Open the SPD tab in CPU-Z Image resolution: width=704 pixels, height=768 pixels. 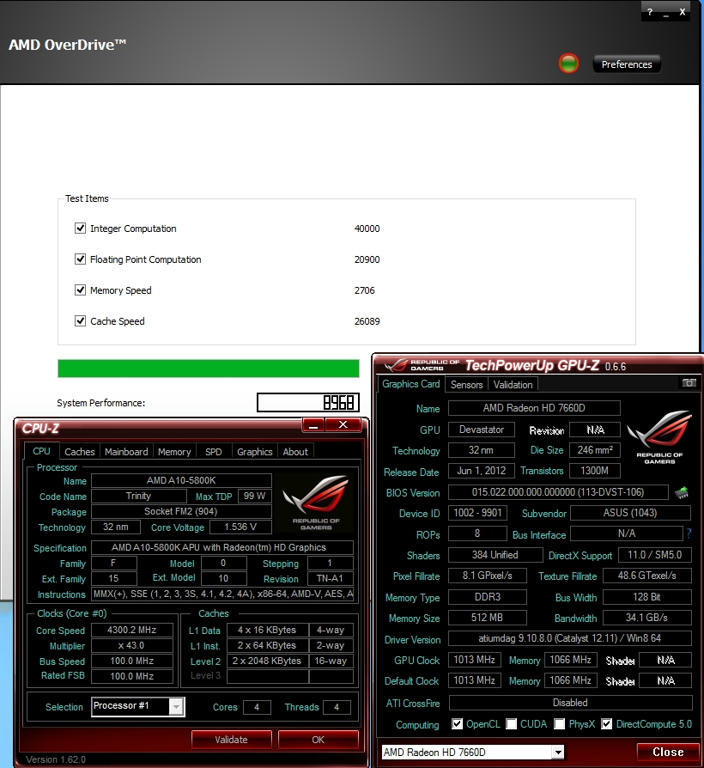pos(213,452)
